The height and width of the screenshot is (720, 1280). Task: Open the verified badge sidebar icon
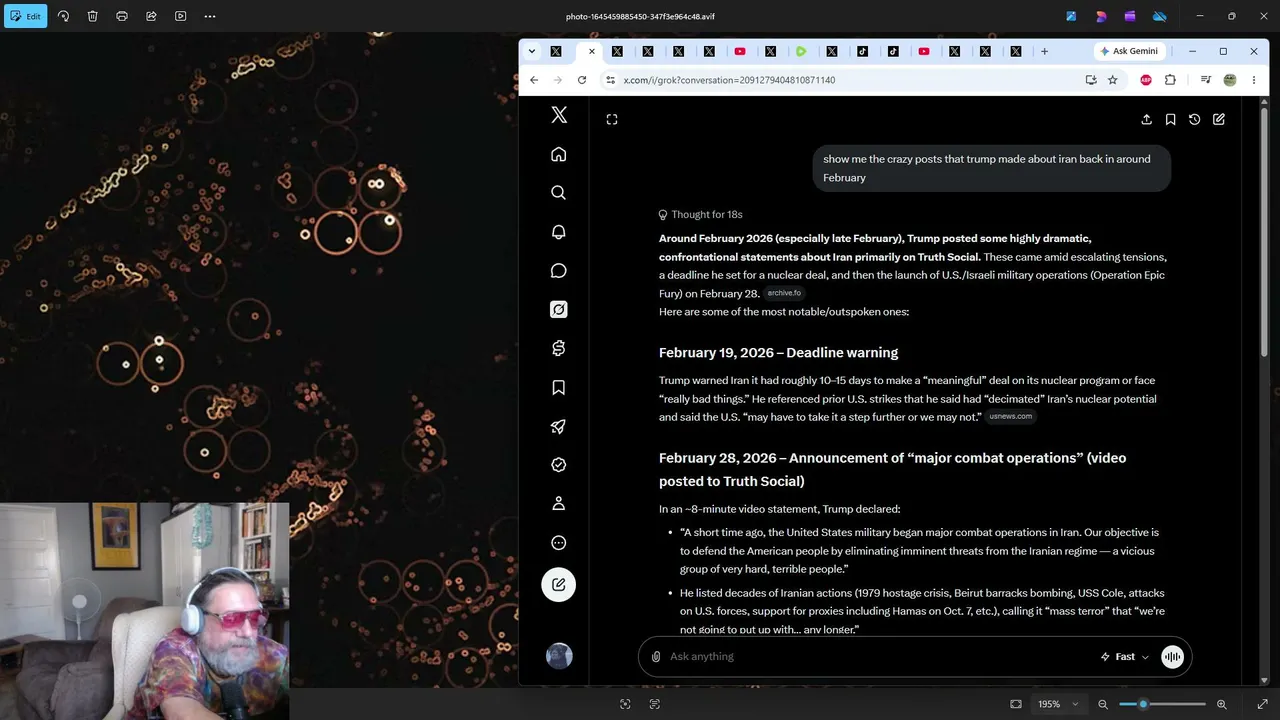coord(559,465)
